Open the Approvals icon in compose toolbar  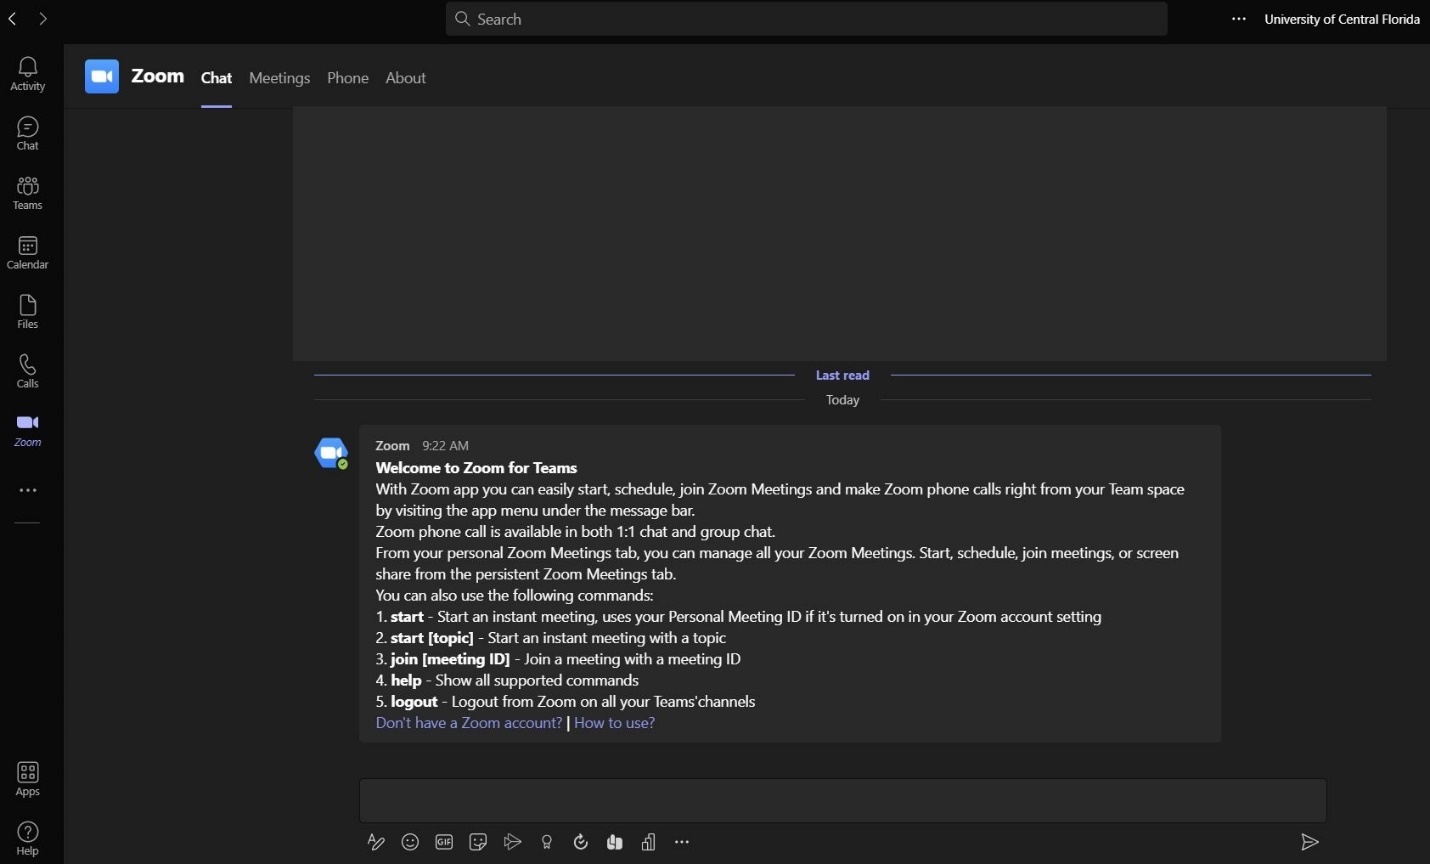tap(581, 842)
